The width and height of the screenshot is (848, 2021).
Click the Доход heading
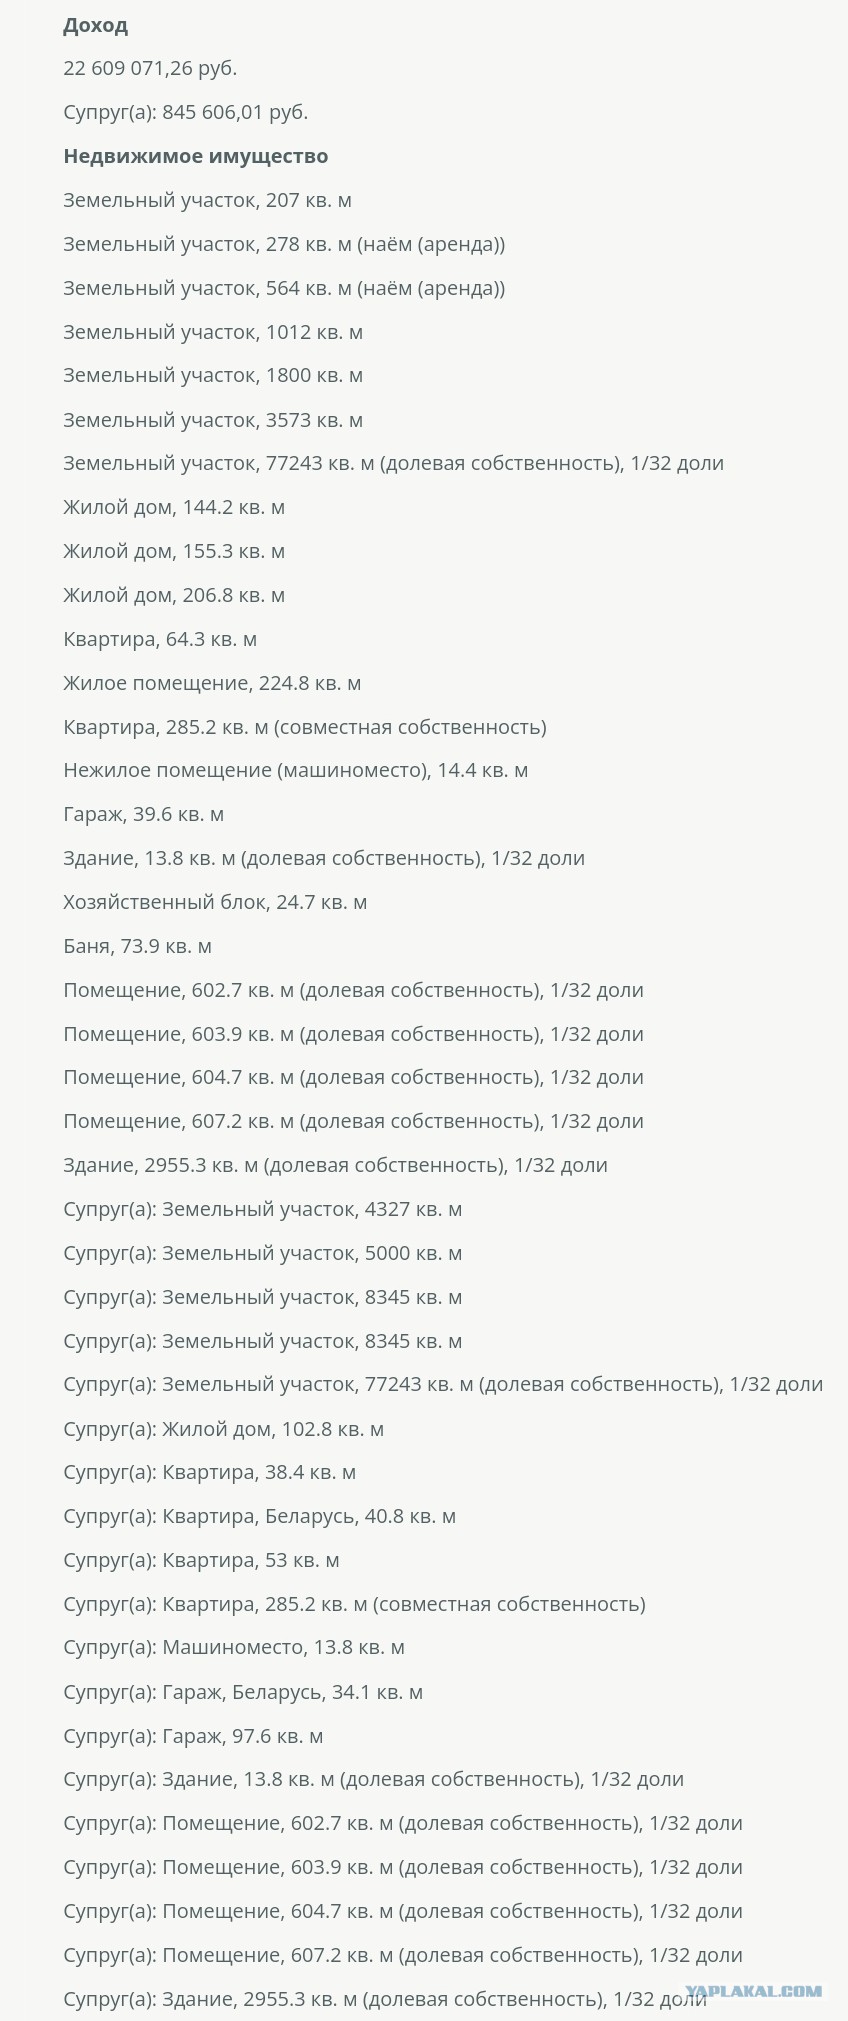95,25
